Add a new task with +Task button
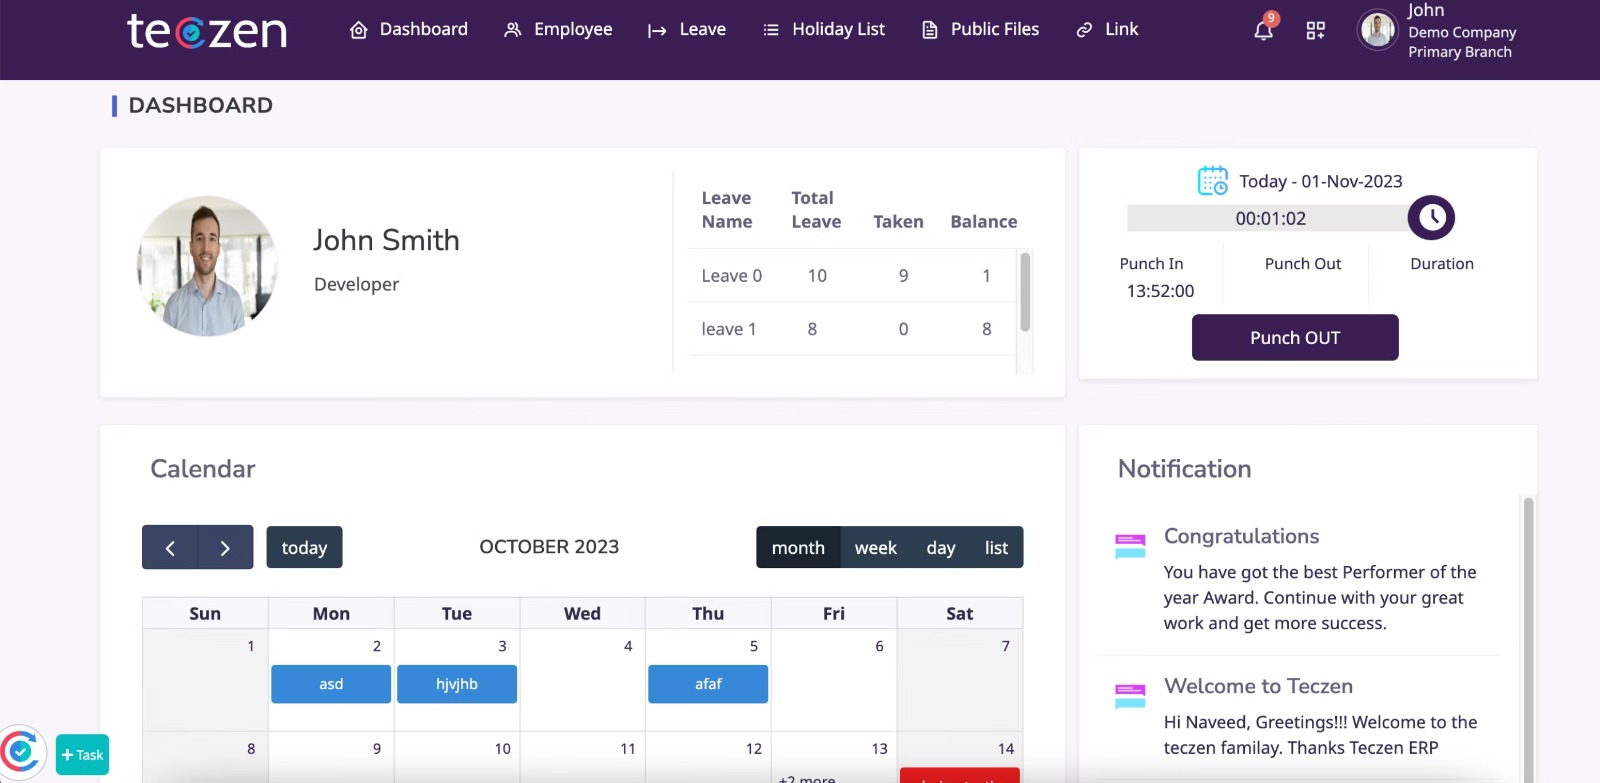1600x783 pixels. point(83,755)
